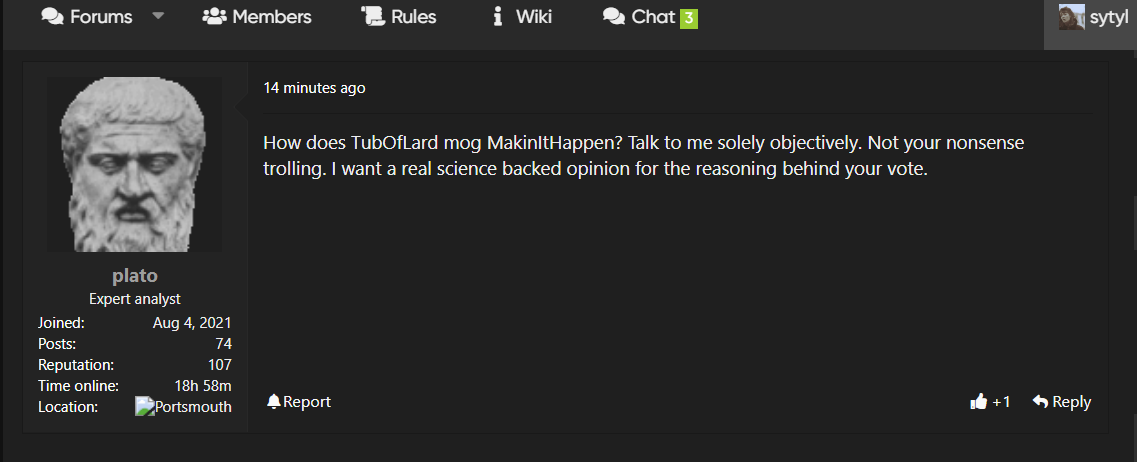Click the Wiki info icon
The image size is (1137, 462).
point(497,17)
